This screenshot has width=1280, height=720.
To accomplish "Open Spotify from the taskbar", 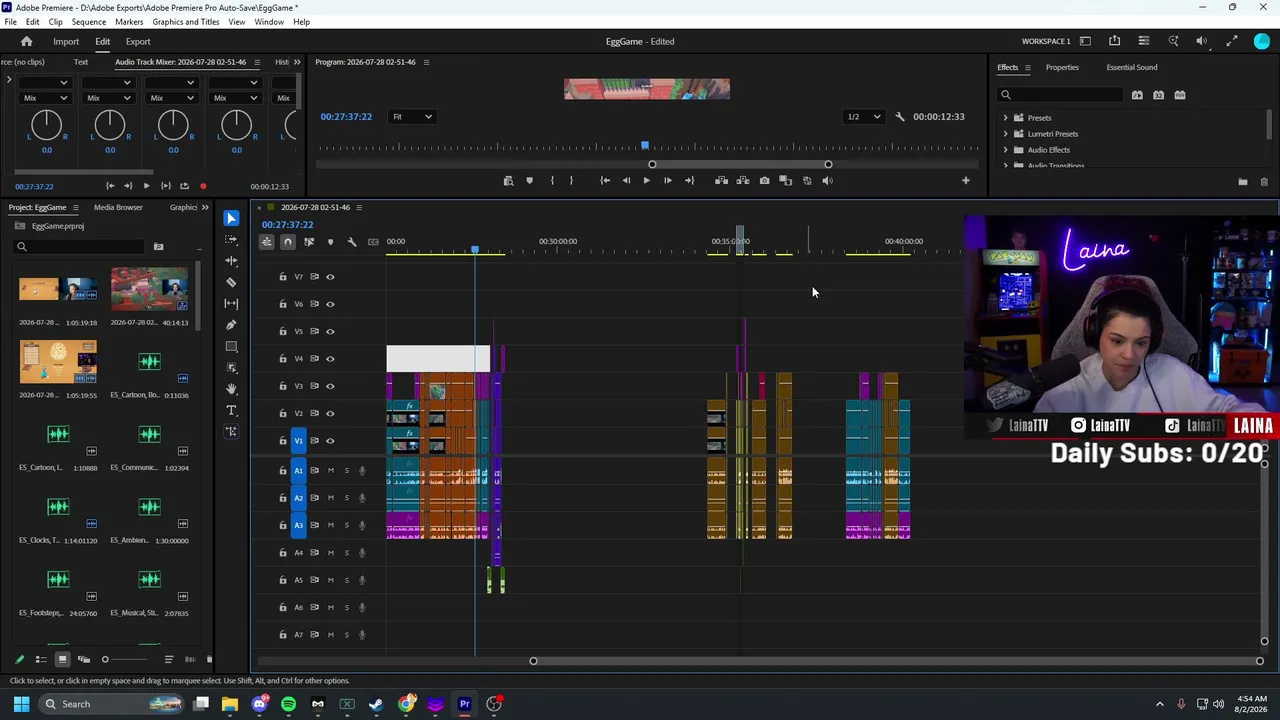I will pyautogui.click(x=288, y=704).
